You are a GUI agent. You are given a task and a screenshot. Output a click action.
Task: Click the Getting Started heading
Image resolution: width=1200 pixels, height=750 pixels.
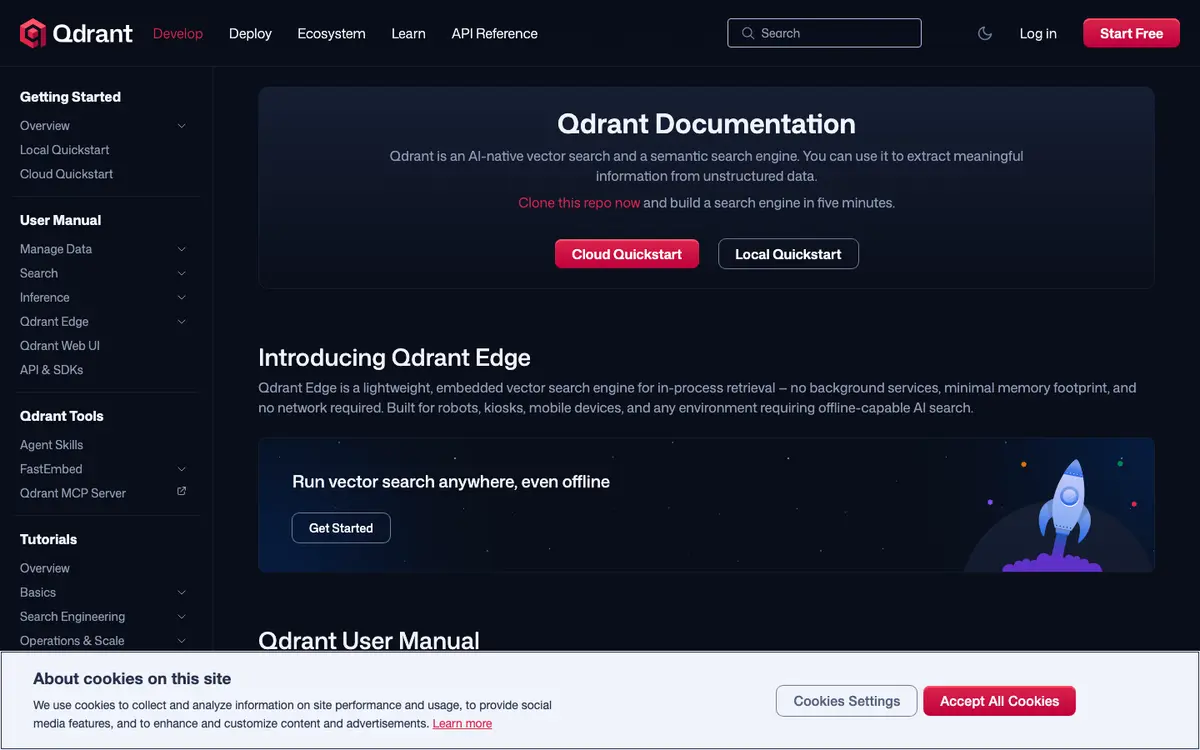point(70,97)
